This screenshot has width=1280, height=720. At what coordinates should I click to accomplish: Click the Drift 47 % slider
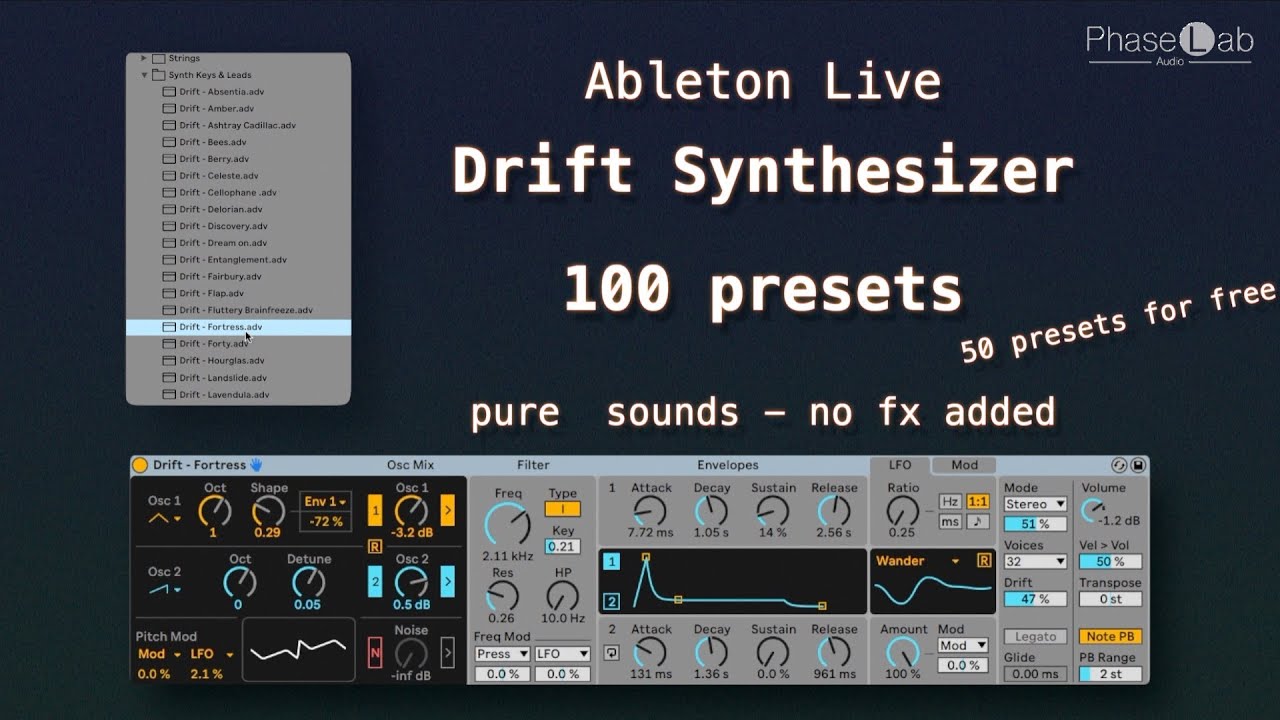point(1036,599)
